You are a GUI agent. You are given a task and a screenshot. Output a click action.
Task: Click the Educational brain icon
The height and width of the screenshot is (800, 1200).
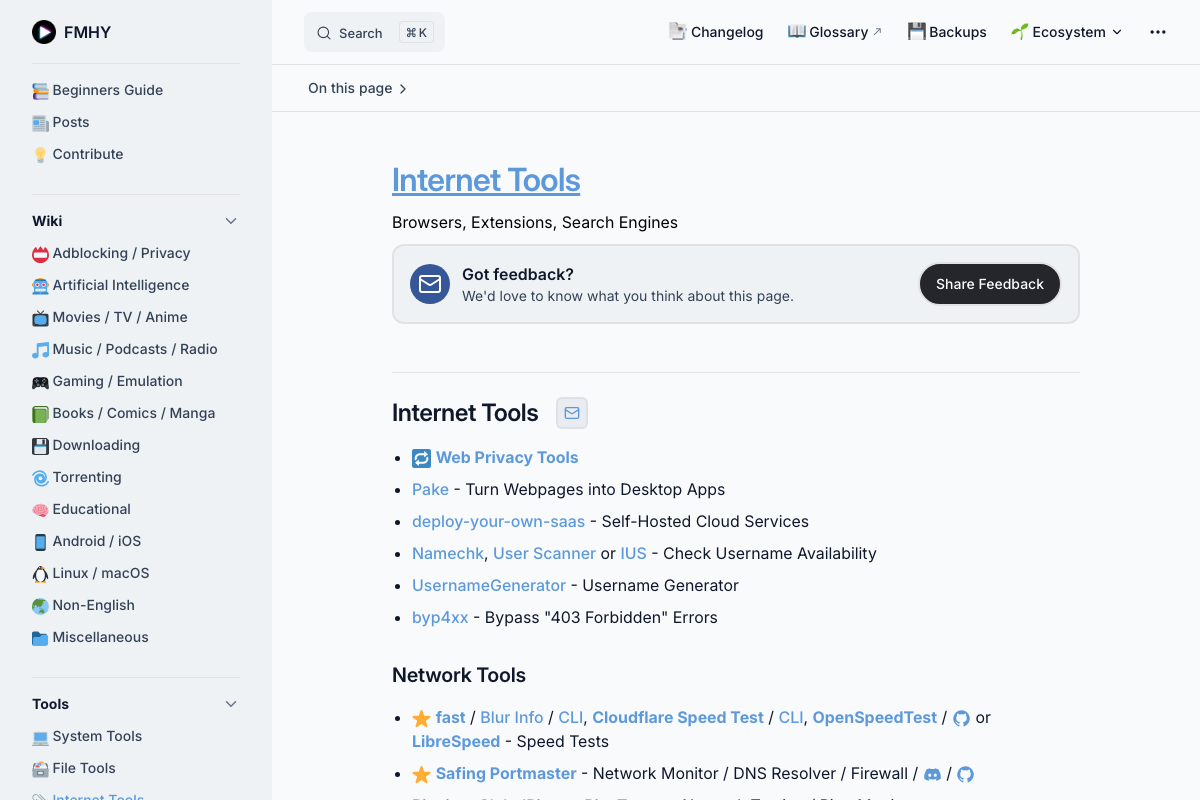40,510
